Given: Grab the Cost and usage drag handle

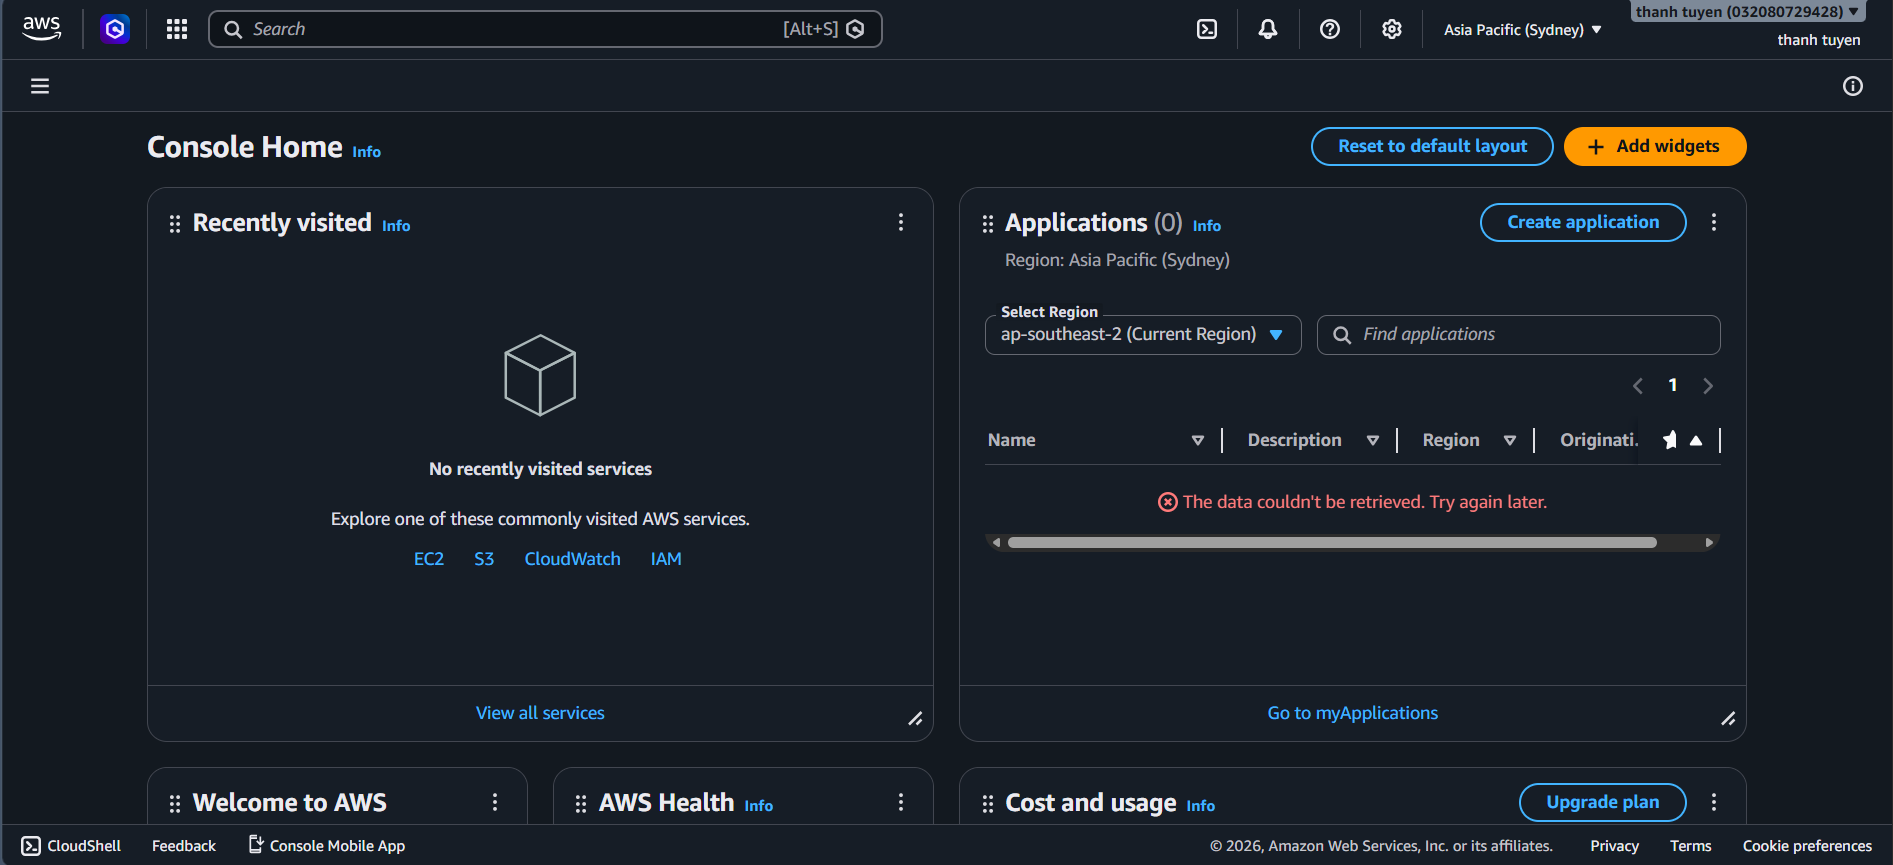Looking at the screenshot, I should (988, 804).
